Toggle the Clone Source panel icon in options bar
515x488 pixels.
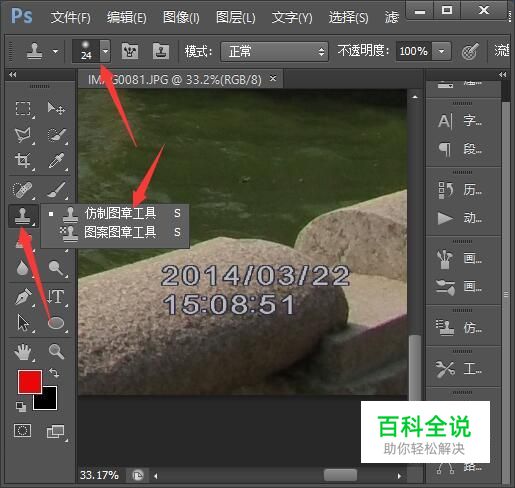pos(161,51)
